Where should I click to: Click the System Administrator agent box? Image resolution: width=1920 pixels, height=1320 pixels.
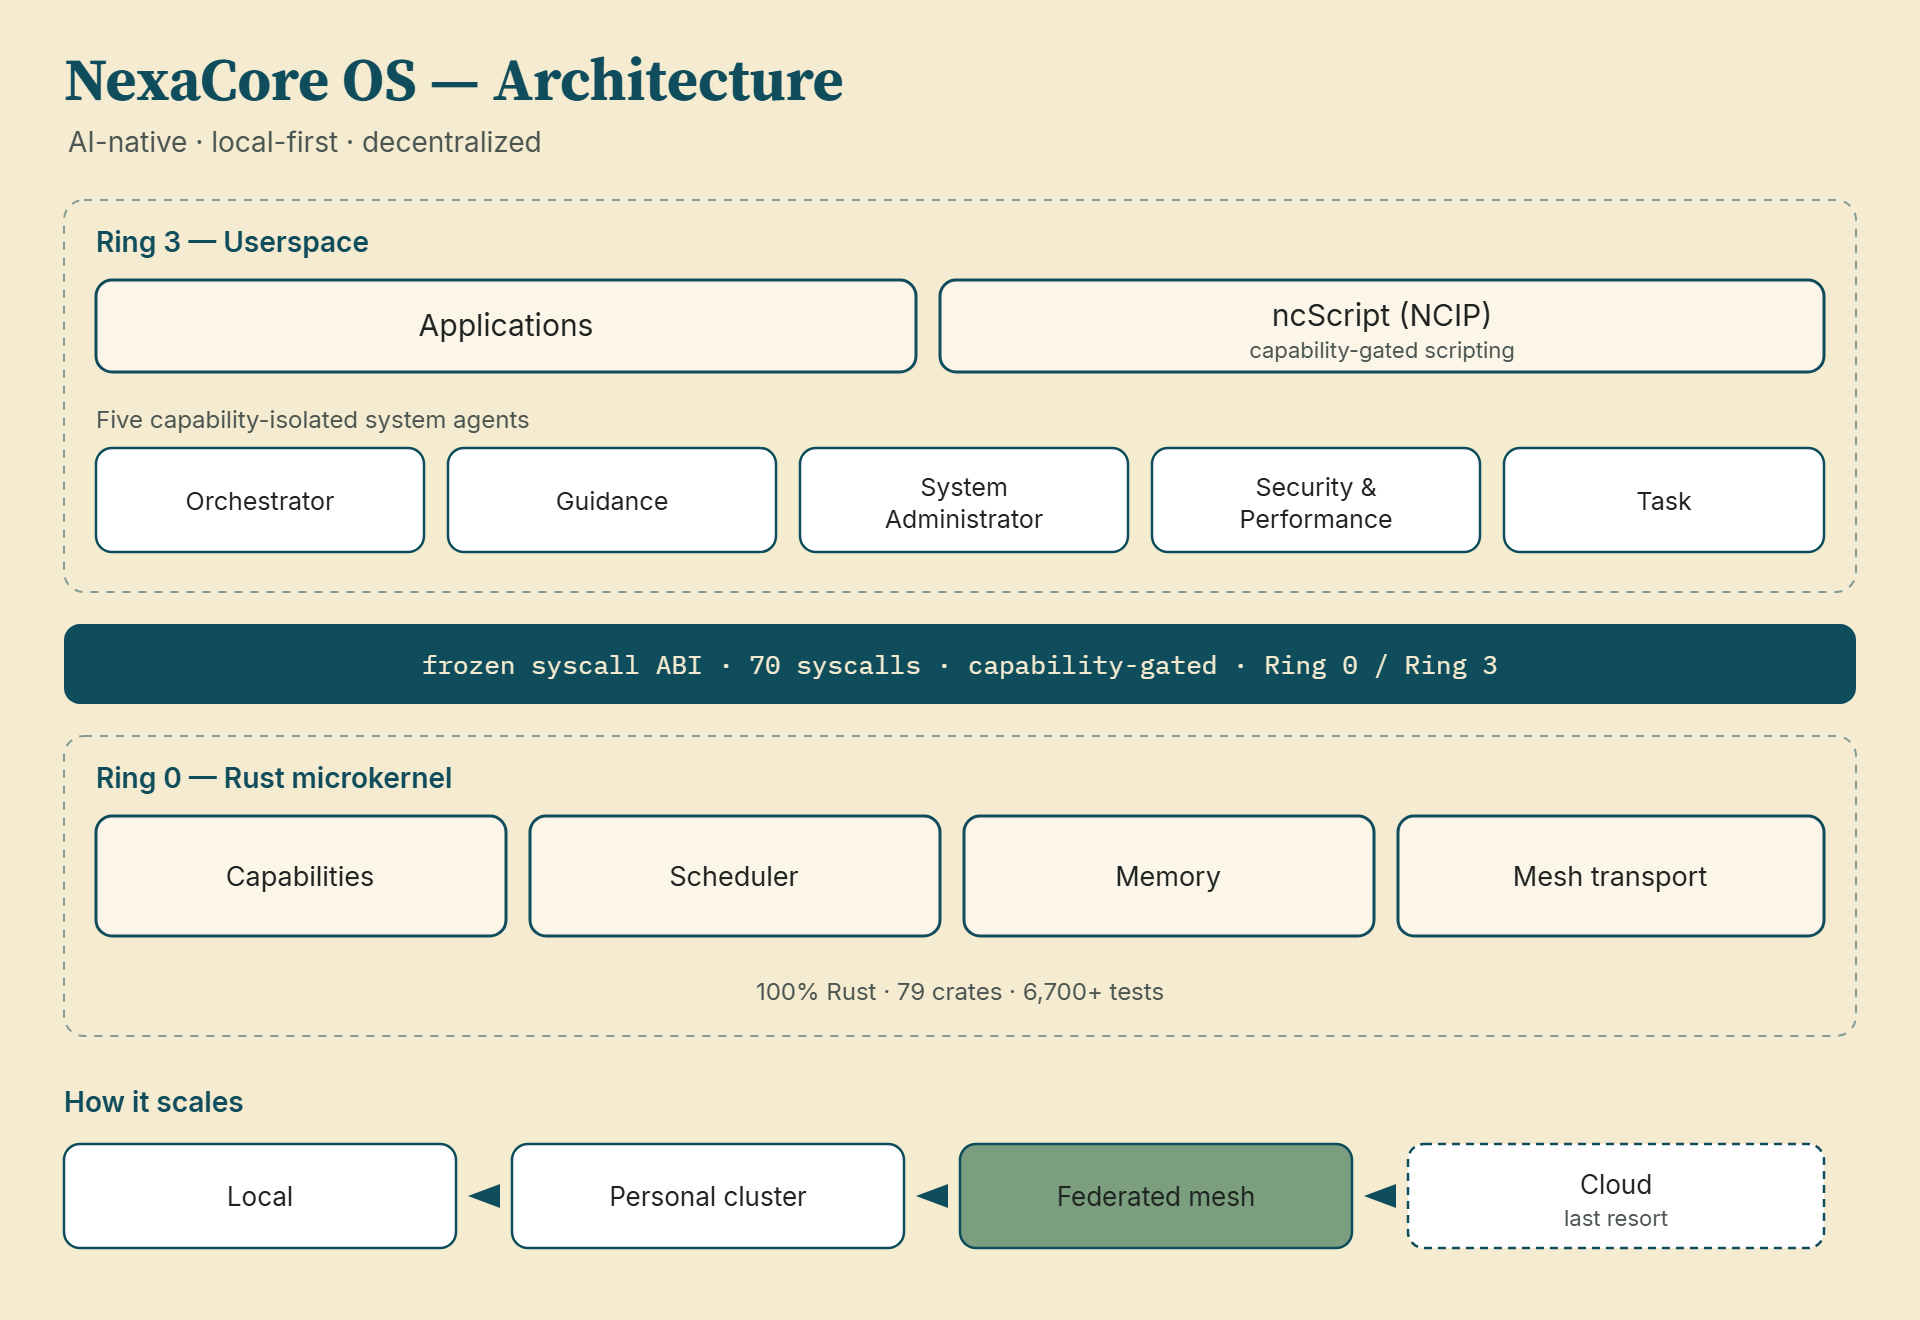964,500
